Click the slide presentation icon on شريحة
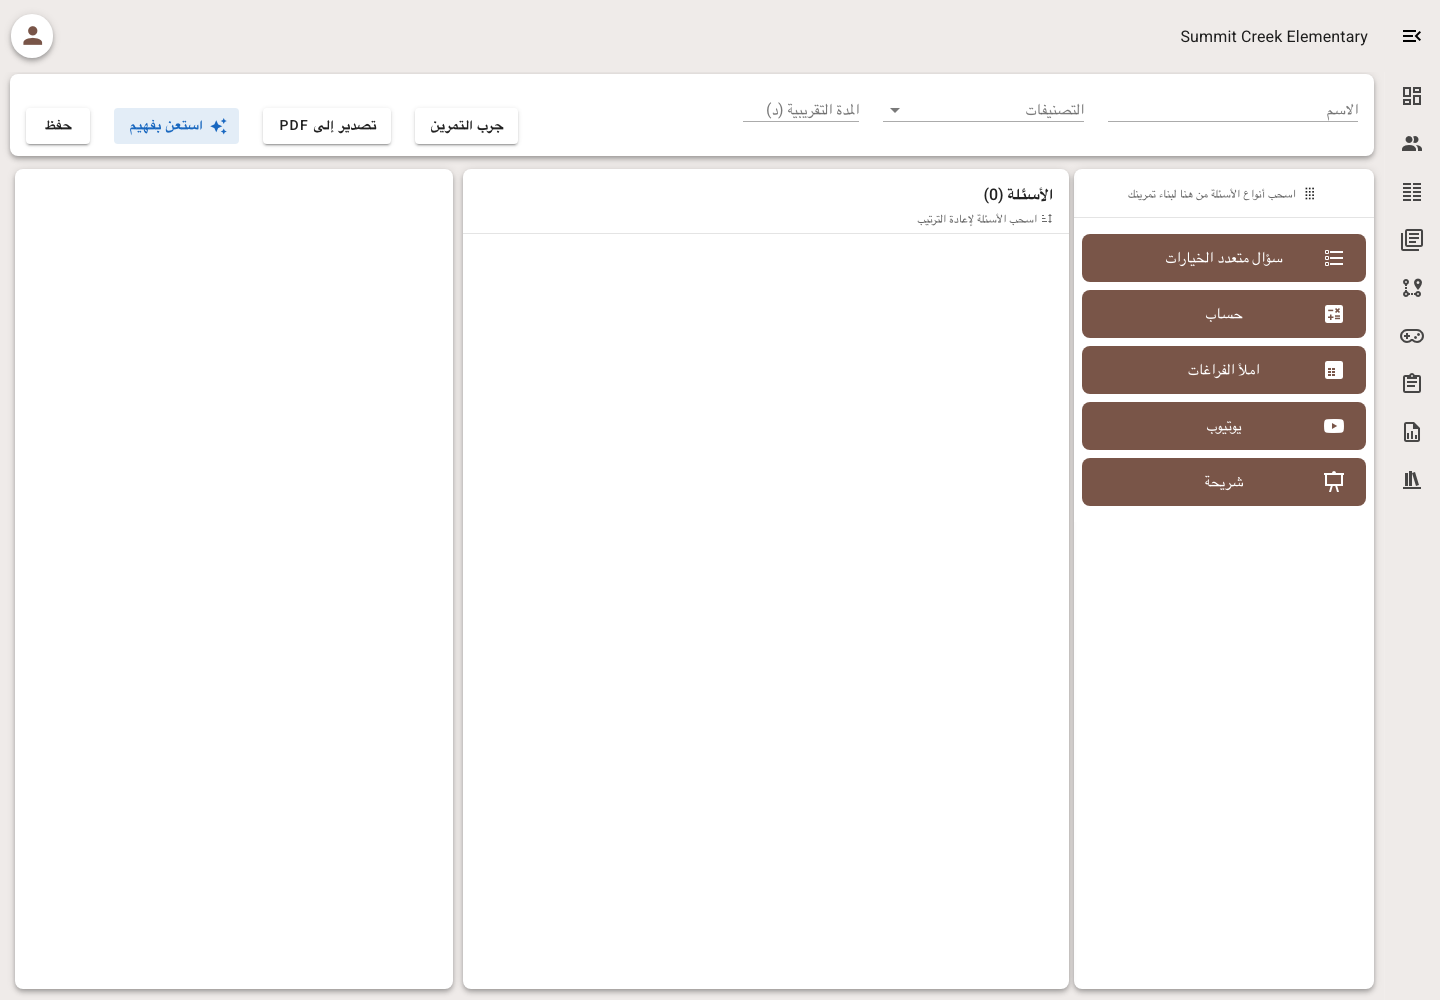The image size is (1440, 1000). pos(1334,482)
